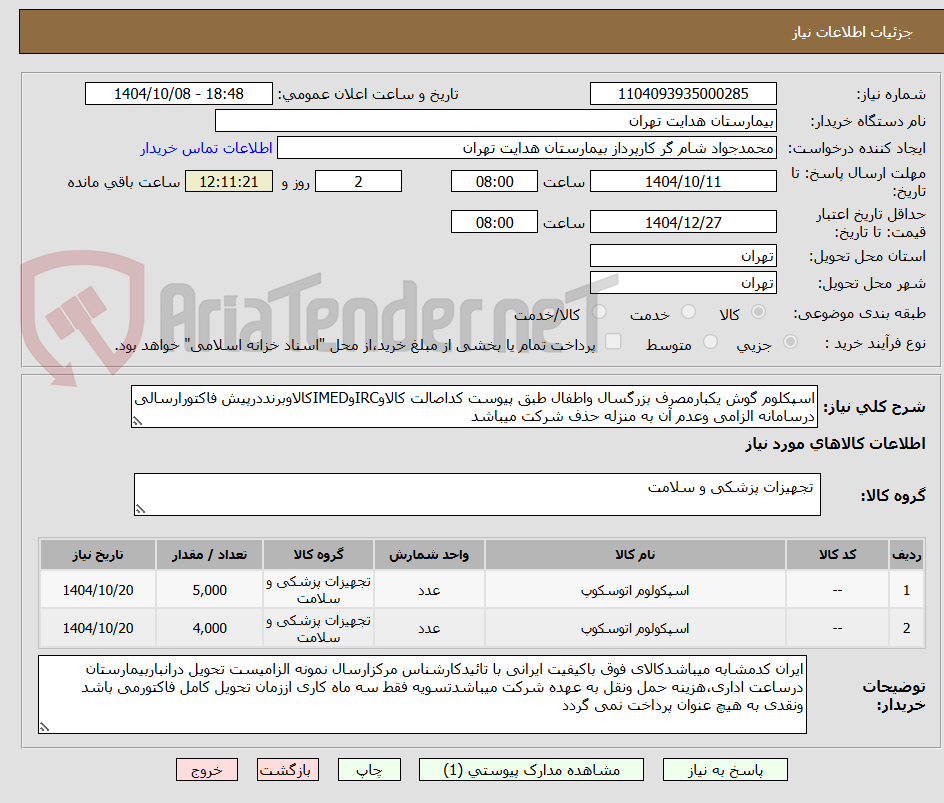Click the remaining time field 12:11:21
944x803 pixels.
229,181
